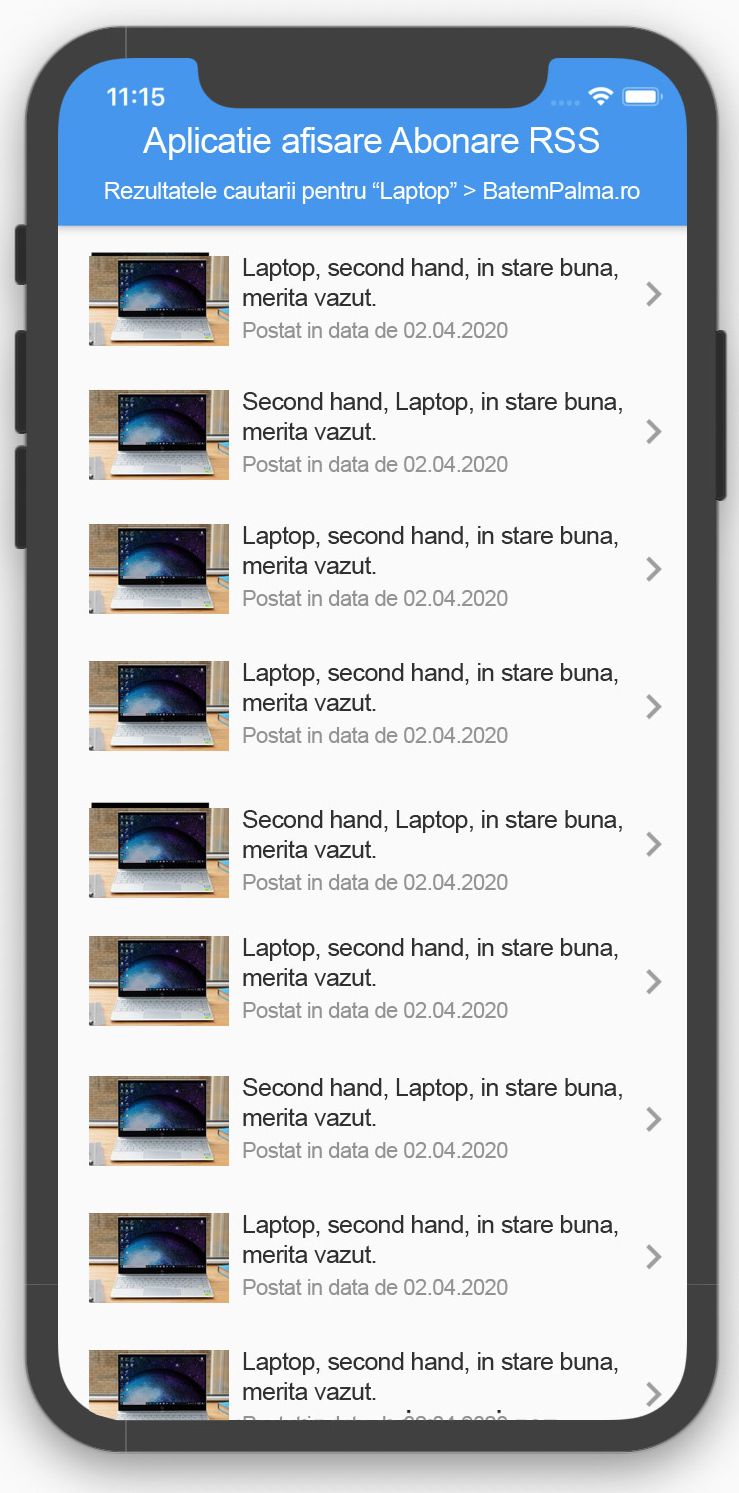Expand the fourth listing with its chevron

pos(654,706)
